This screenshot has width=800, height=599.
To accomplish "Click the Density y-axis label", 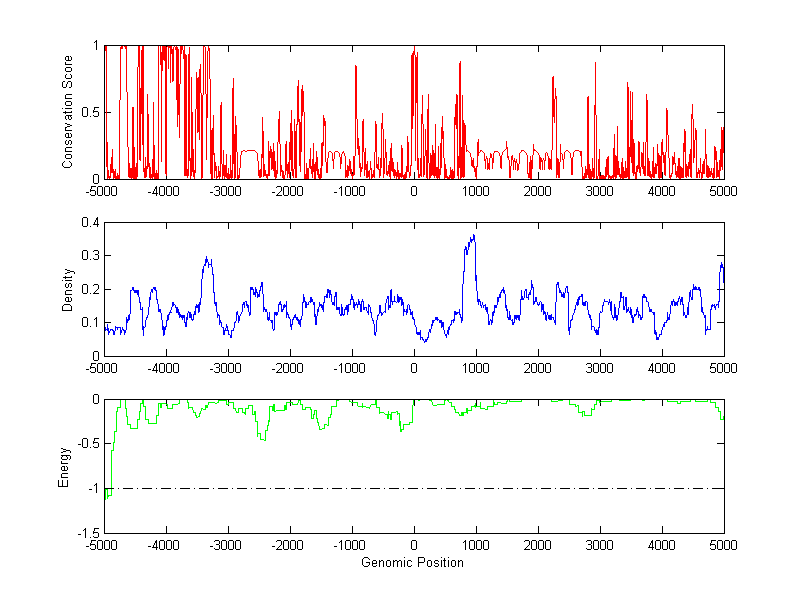I will (67, 290).
